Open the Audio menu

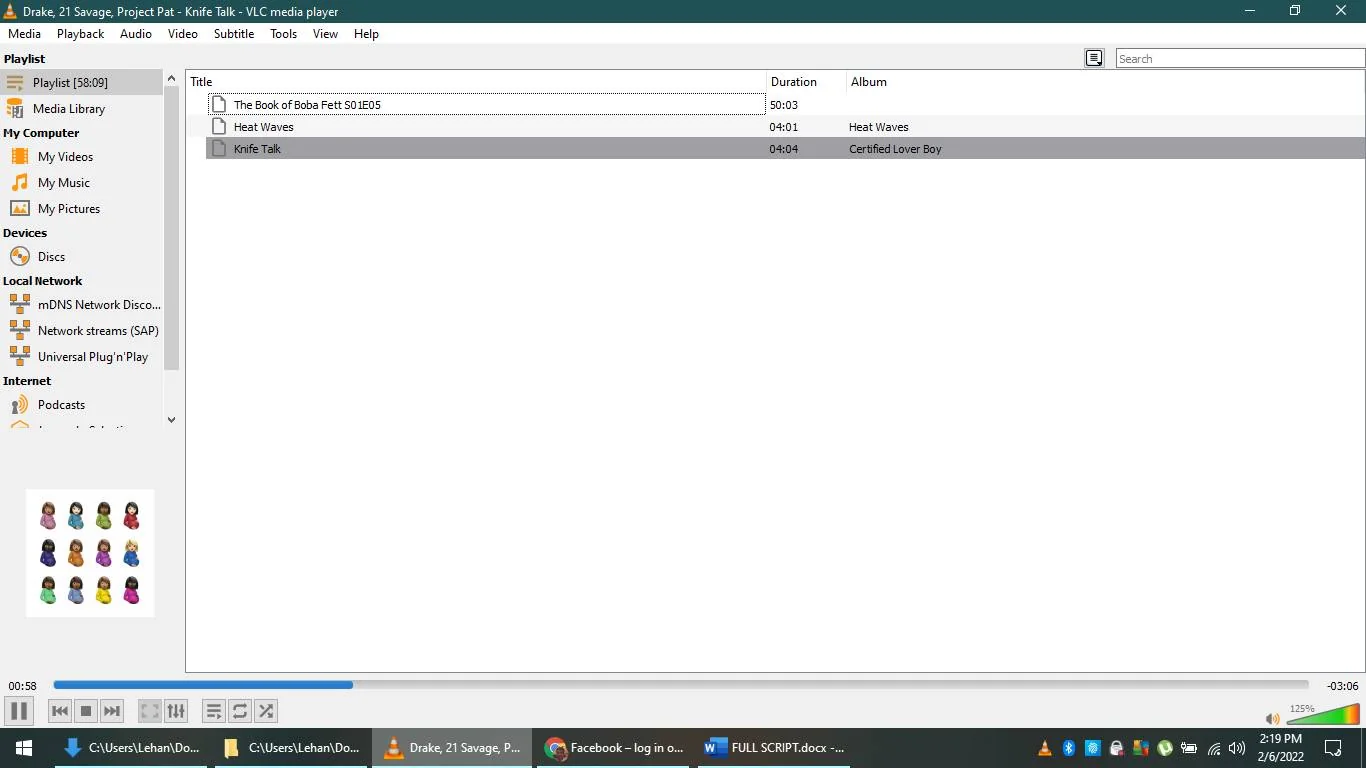(136, 33)
